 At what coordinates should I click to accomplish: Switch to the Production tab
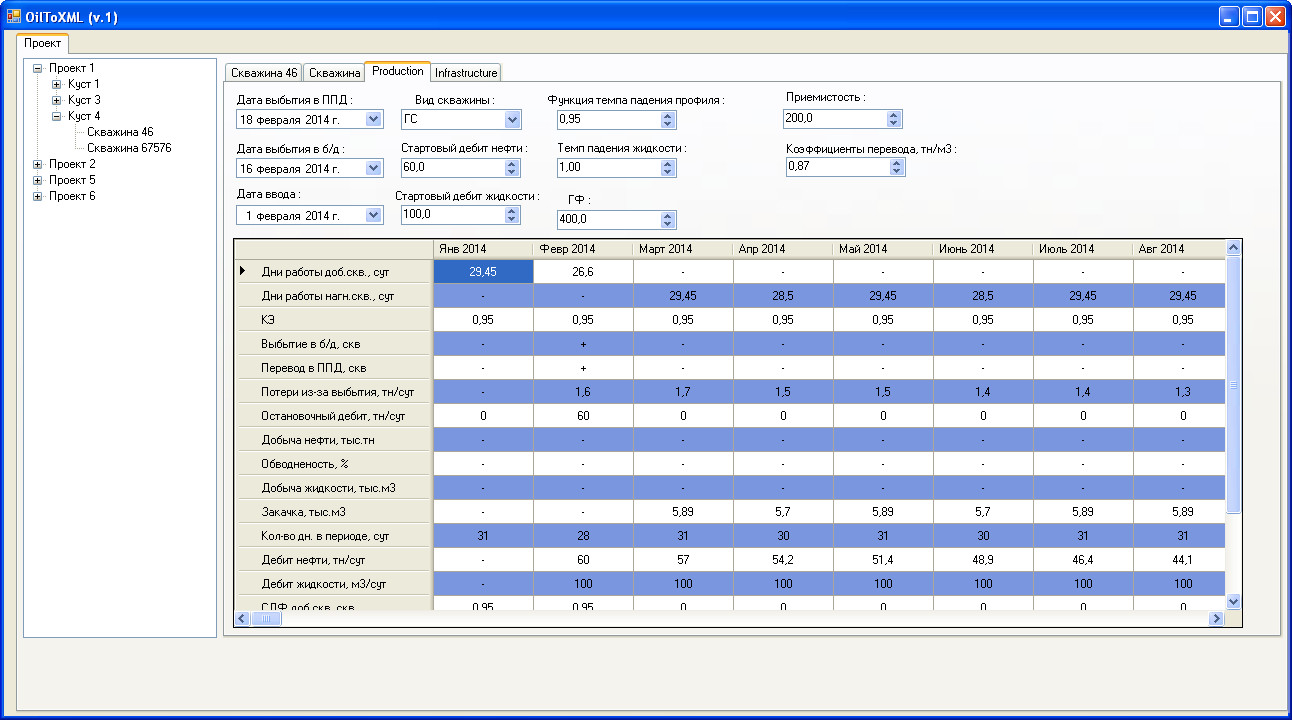397,71
